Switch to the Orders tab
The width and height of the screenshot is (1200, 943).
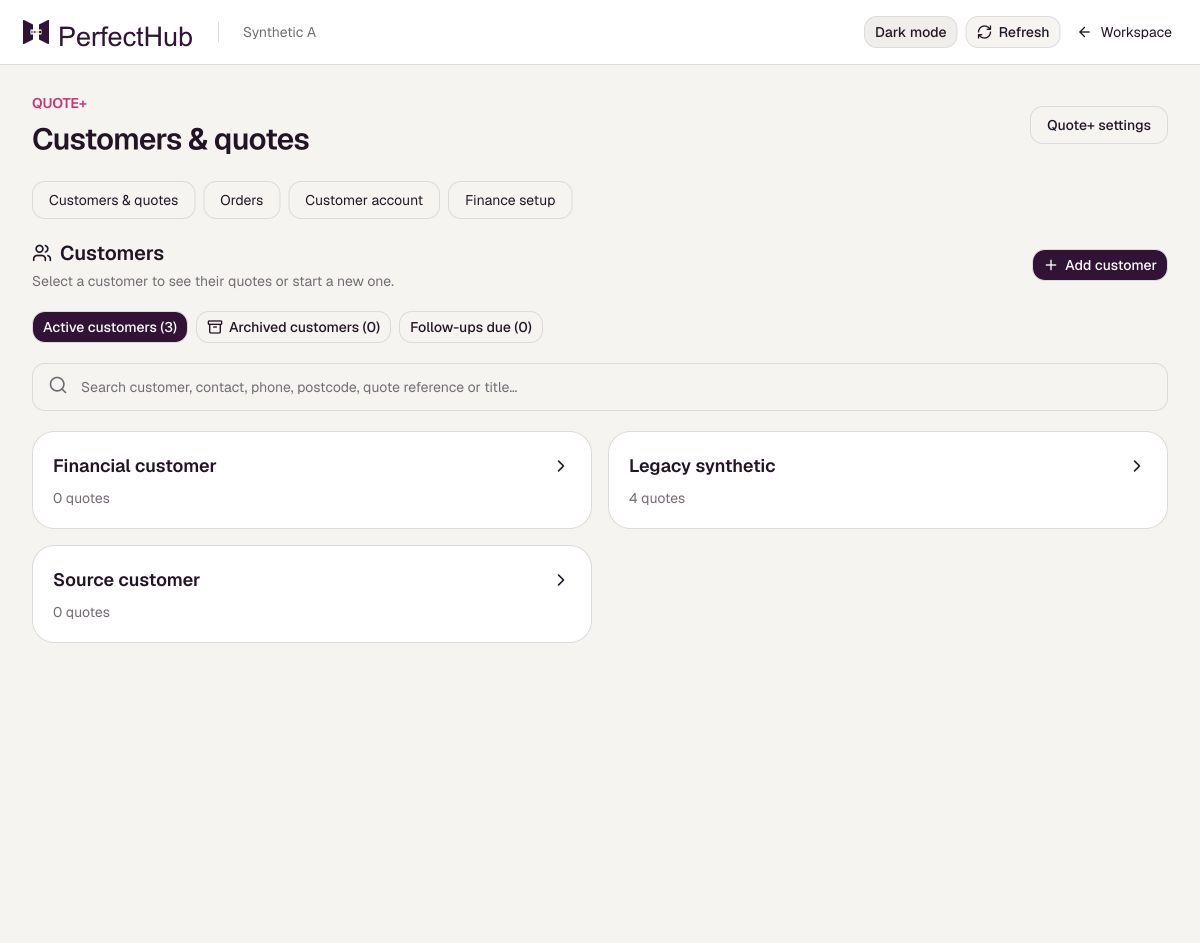point(242,200)
